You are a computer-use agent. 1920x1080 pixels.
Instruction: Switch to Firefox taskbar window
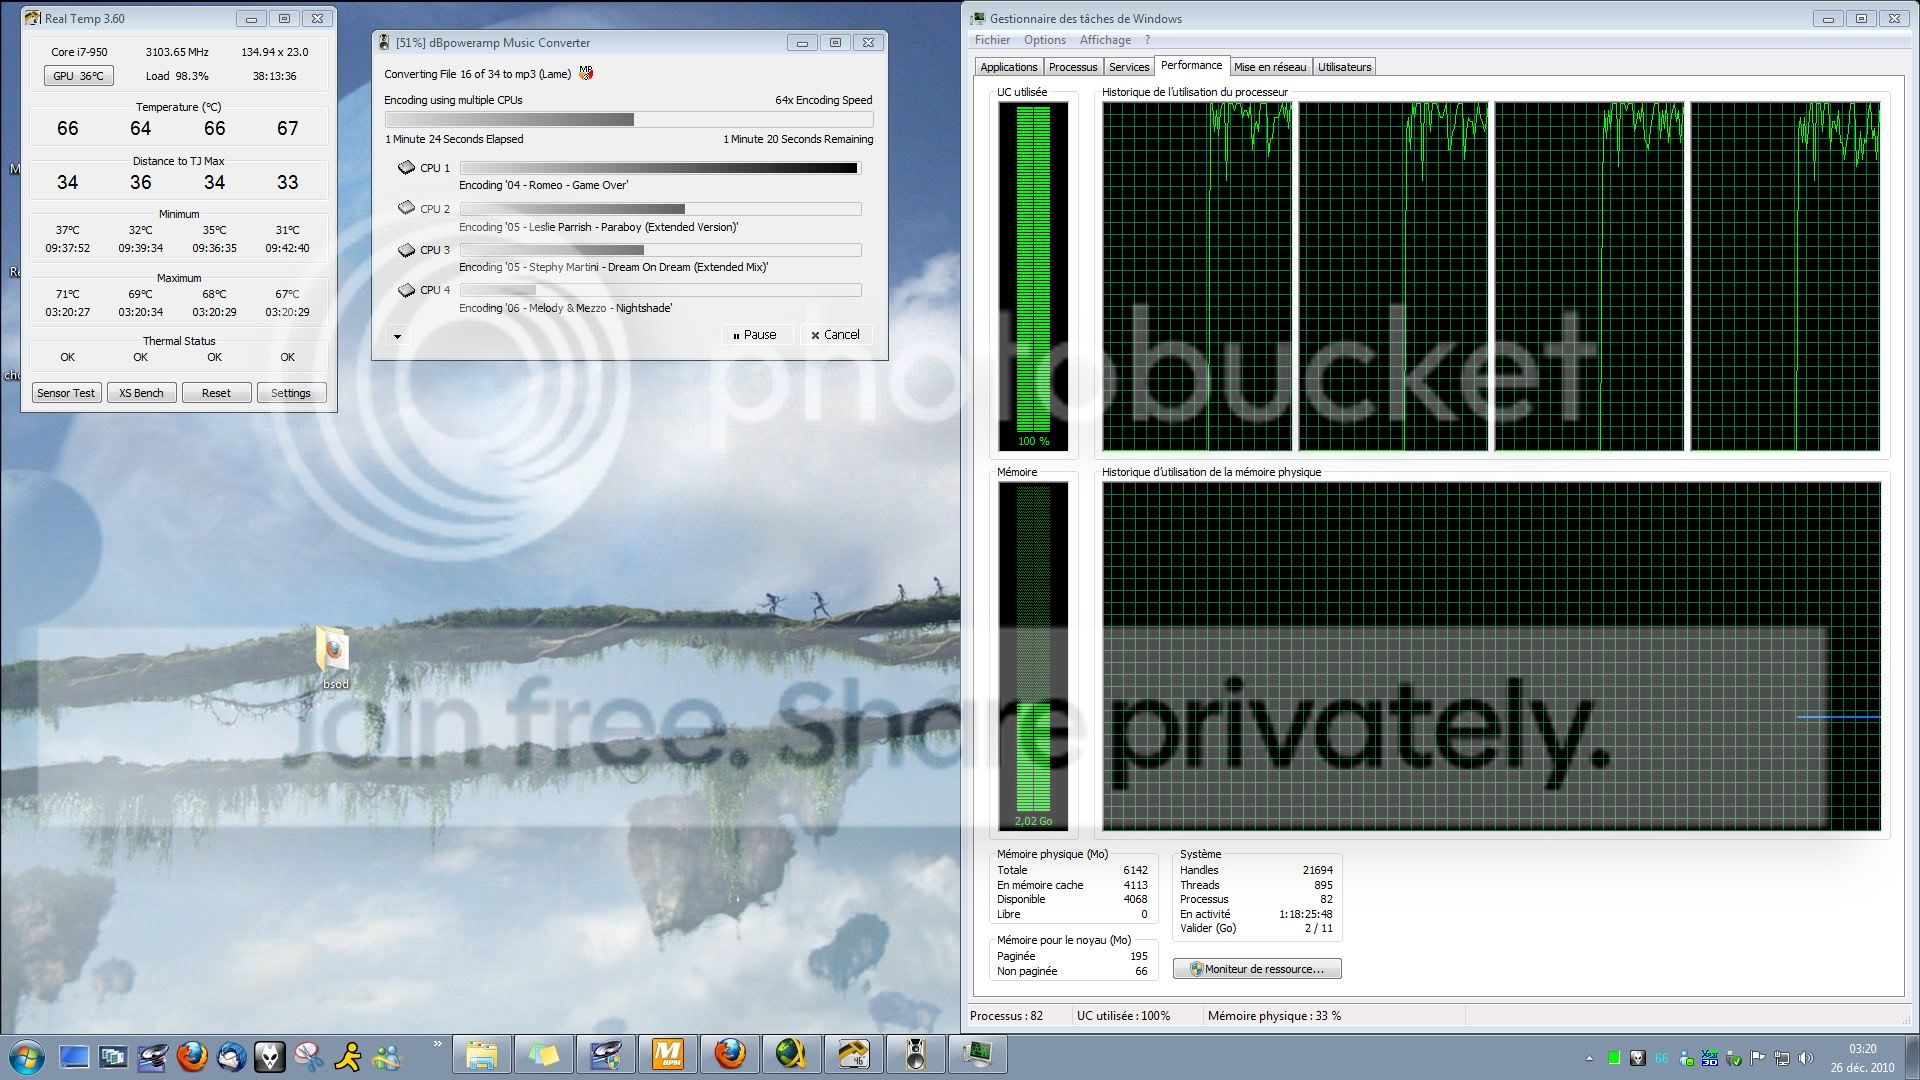(730, 1055)
